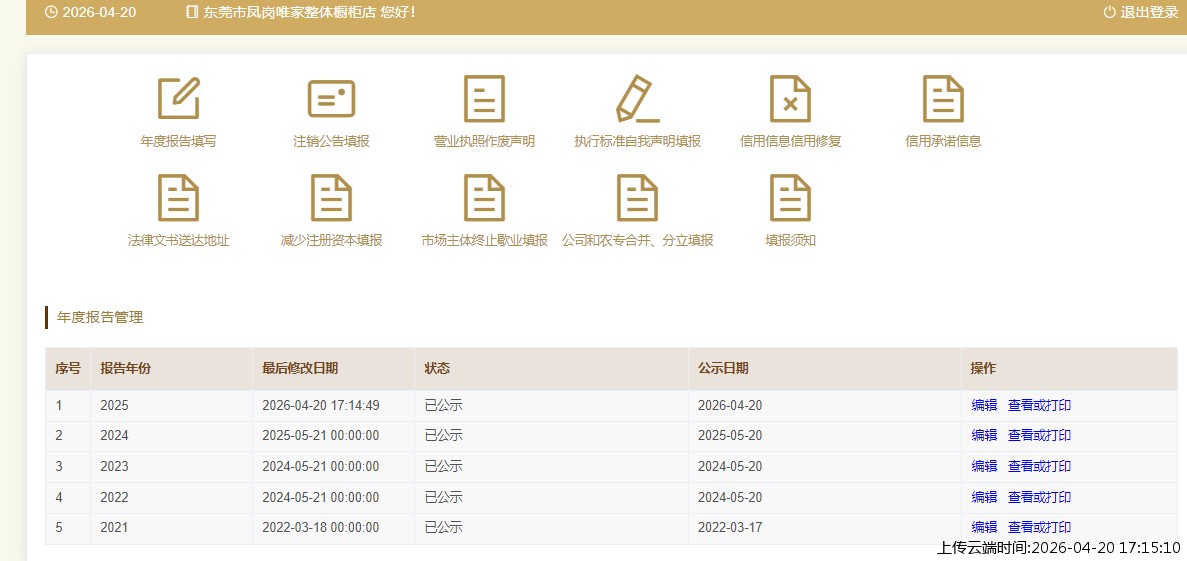
Task: Click the 报告年份 column header
Action: 126,368
